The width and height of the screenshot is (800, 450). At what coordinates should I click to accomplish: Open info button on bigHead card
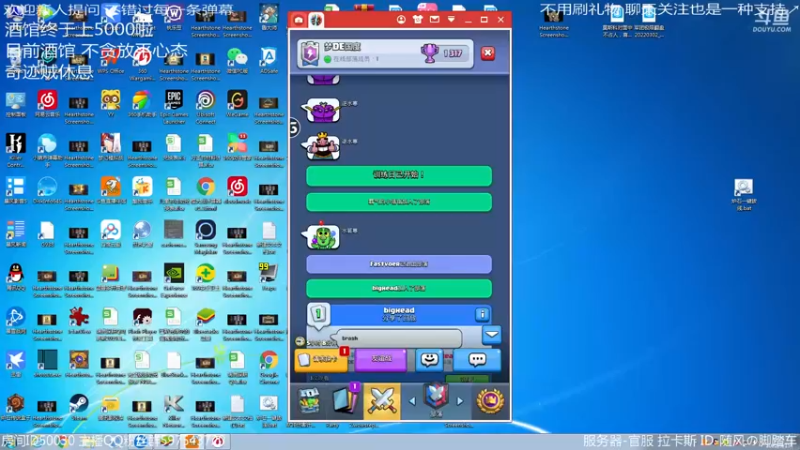click(x=482, y=314)
